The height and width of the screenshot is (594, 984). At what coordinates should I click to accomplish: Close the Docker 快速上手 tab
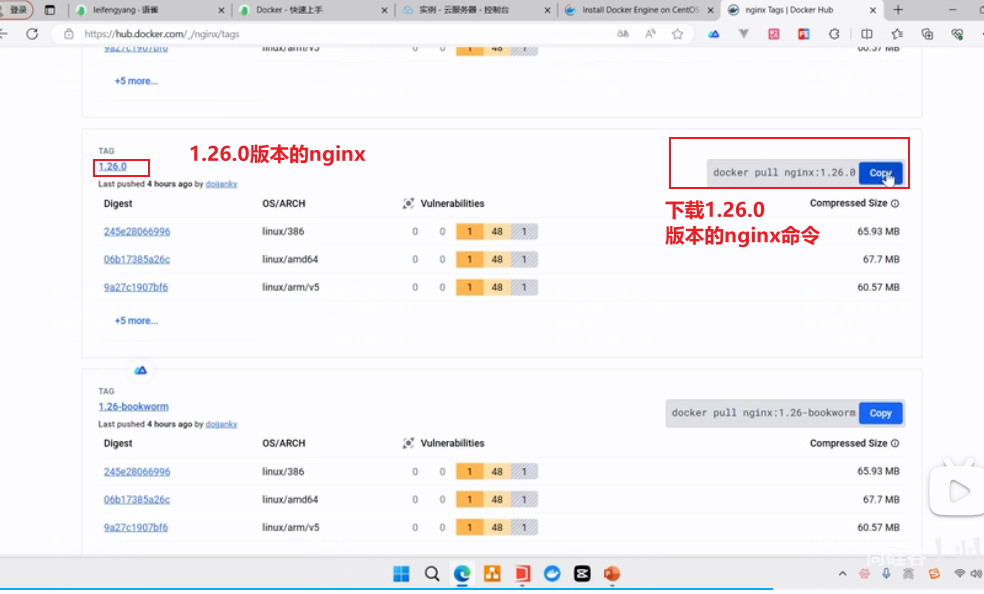click(x=384, y=10)
